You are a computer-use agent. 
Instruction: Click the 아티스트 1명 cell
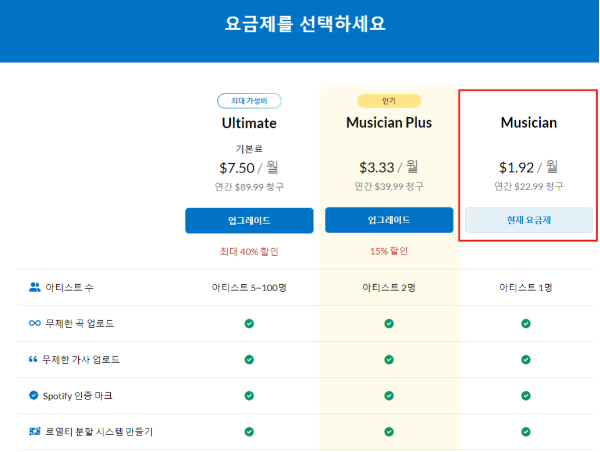[526, 287]
